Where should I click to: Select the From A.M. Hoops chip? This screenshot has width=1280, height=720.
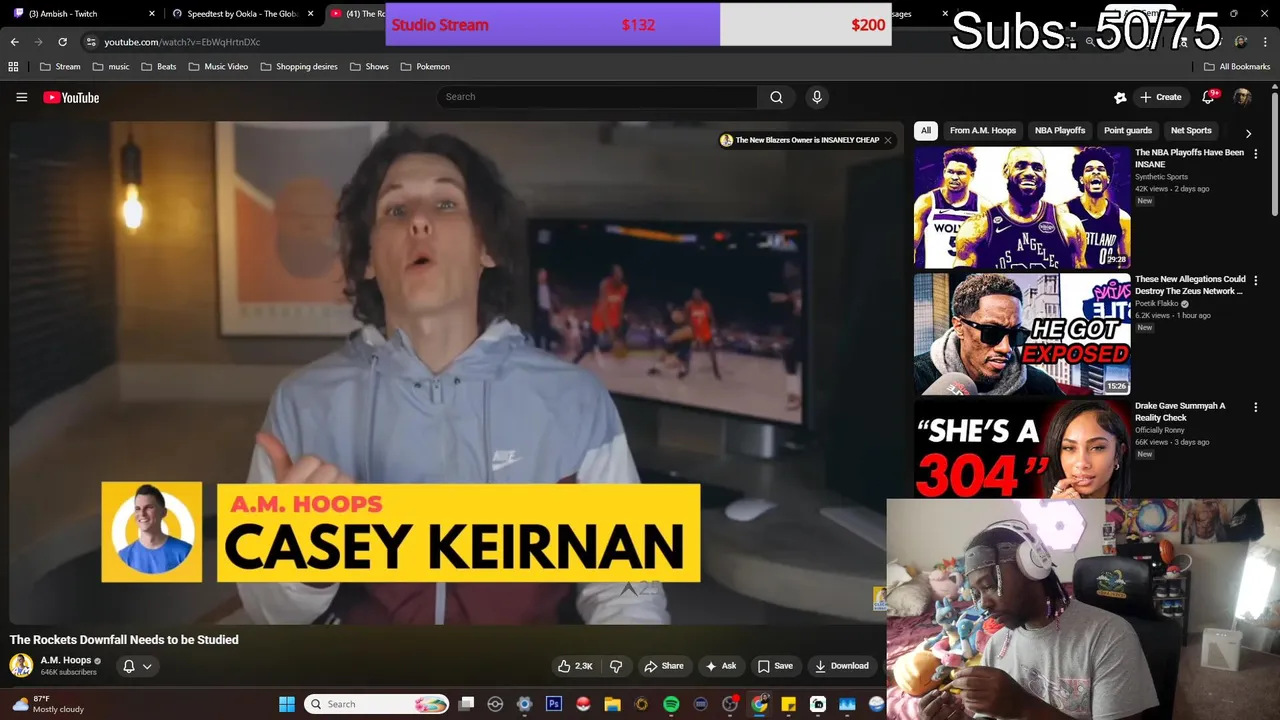[x=983, y=131]
